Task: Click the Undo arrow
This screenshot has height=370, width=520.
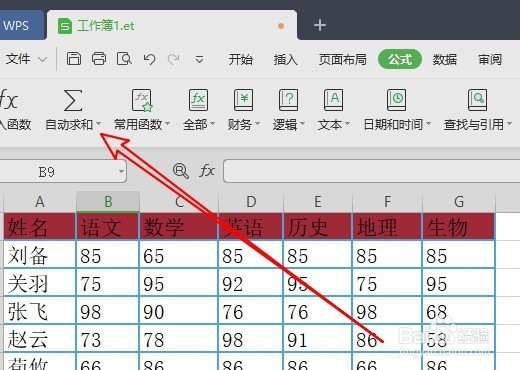Action: [x=149, y=59]
